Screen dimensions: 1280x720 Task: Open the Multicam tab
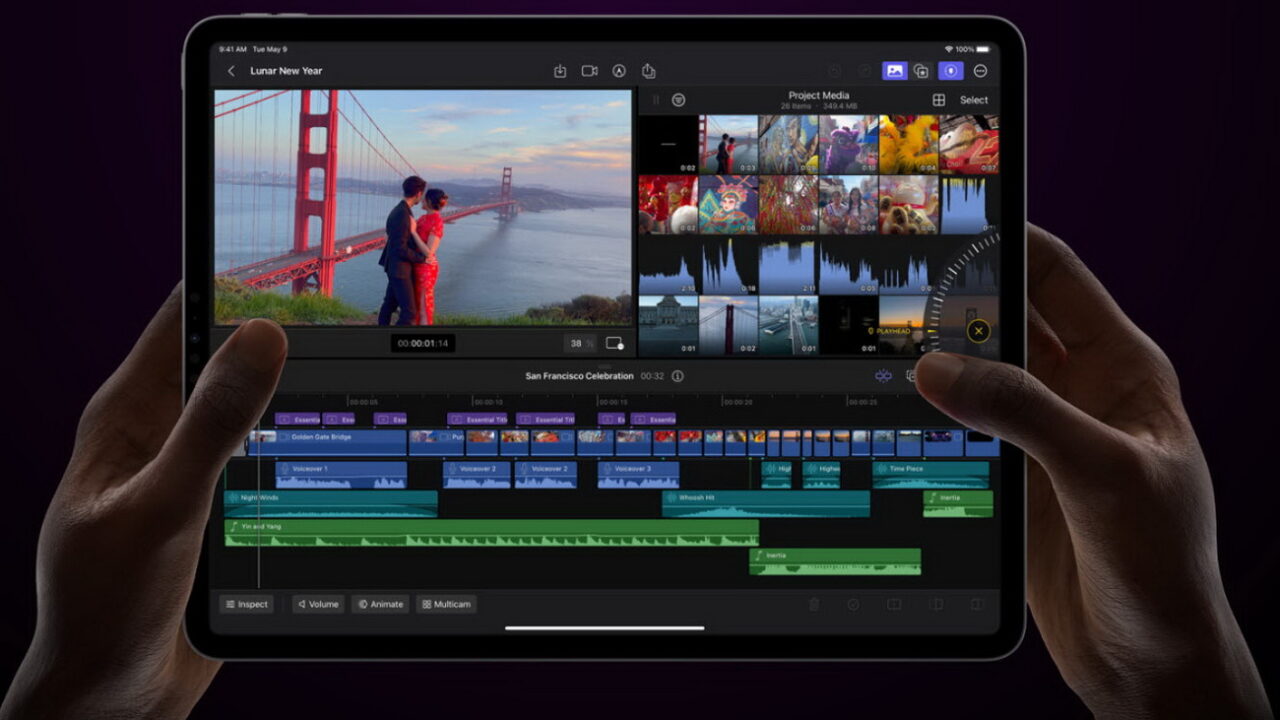pos(446,604)
